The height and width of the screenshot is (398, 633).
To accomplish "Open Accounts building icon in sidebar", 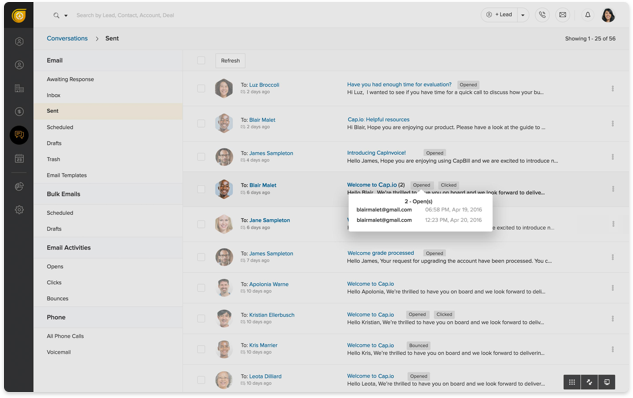I will tap(19, 88).
